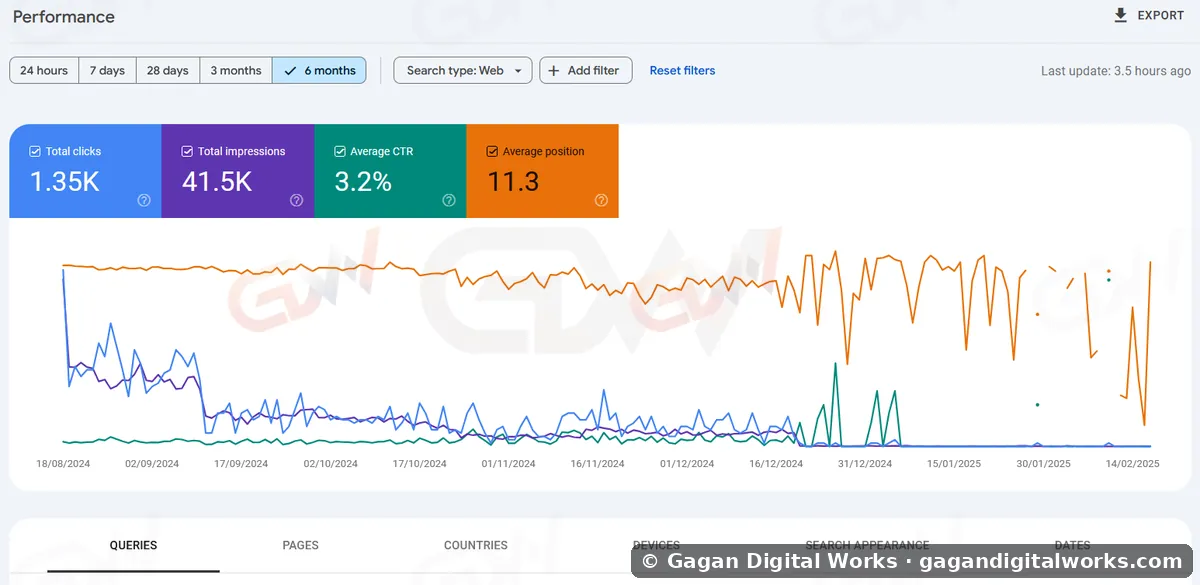Click the 18/08/2024 axis date label
1200x585 pixels.
63,464
